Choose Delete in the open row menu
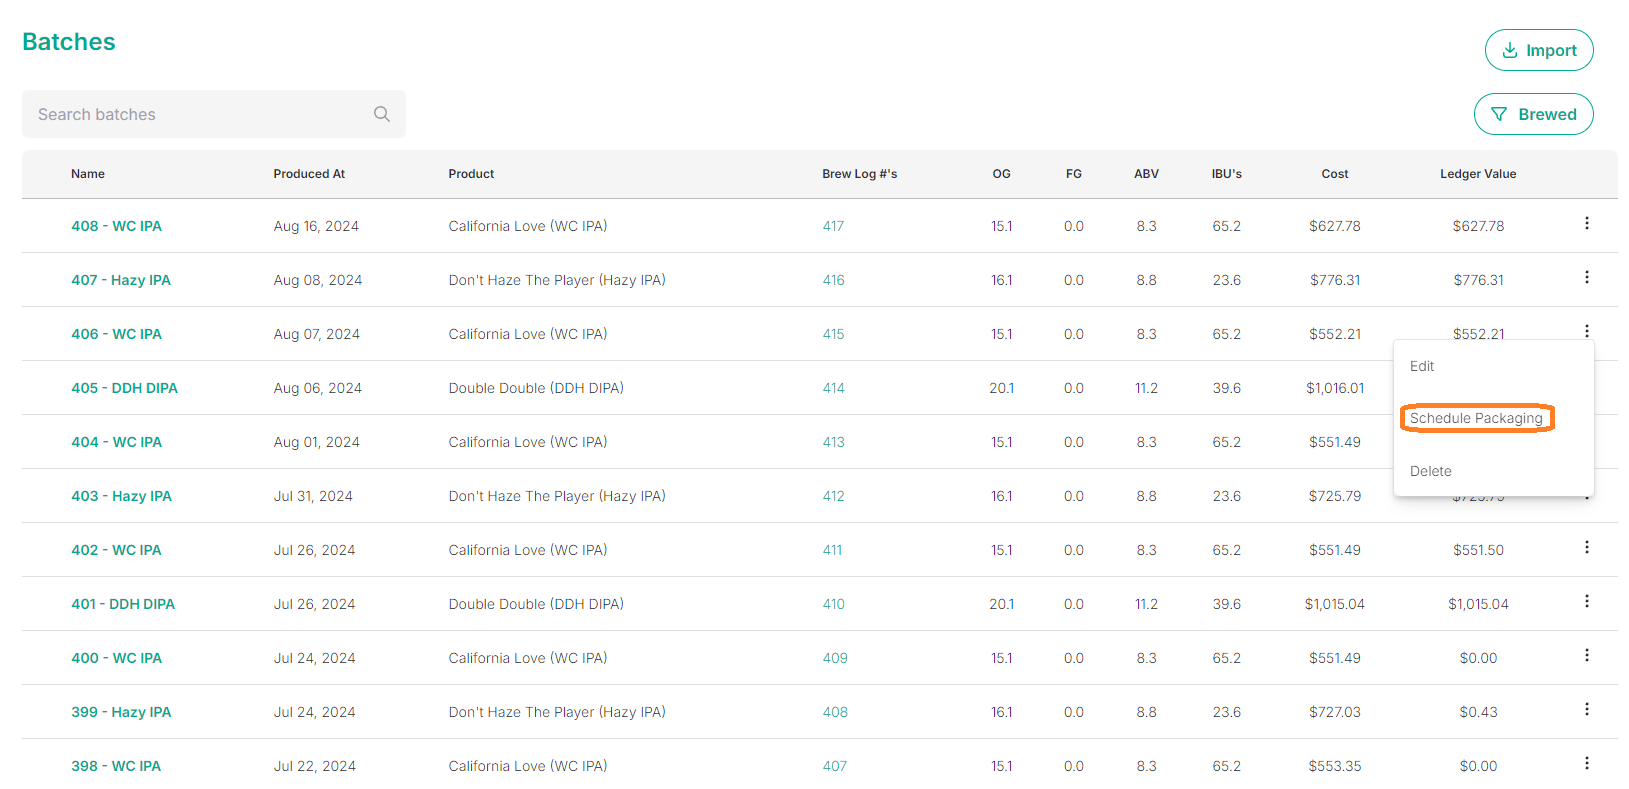Screen dimensions: 1629x789 1430,471
